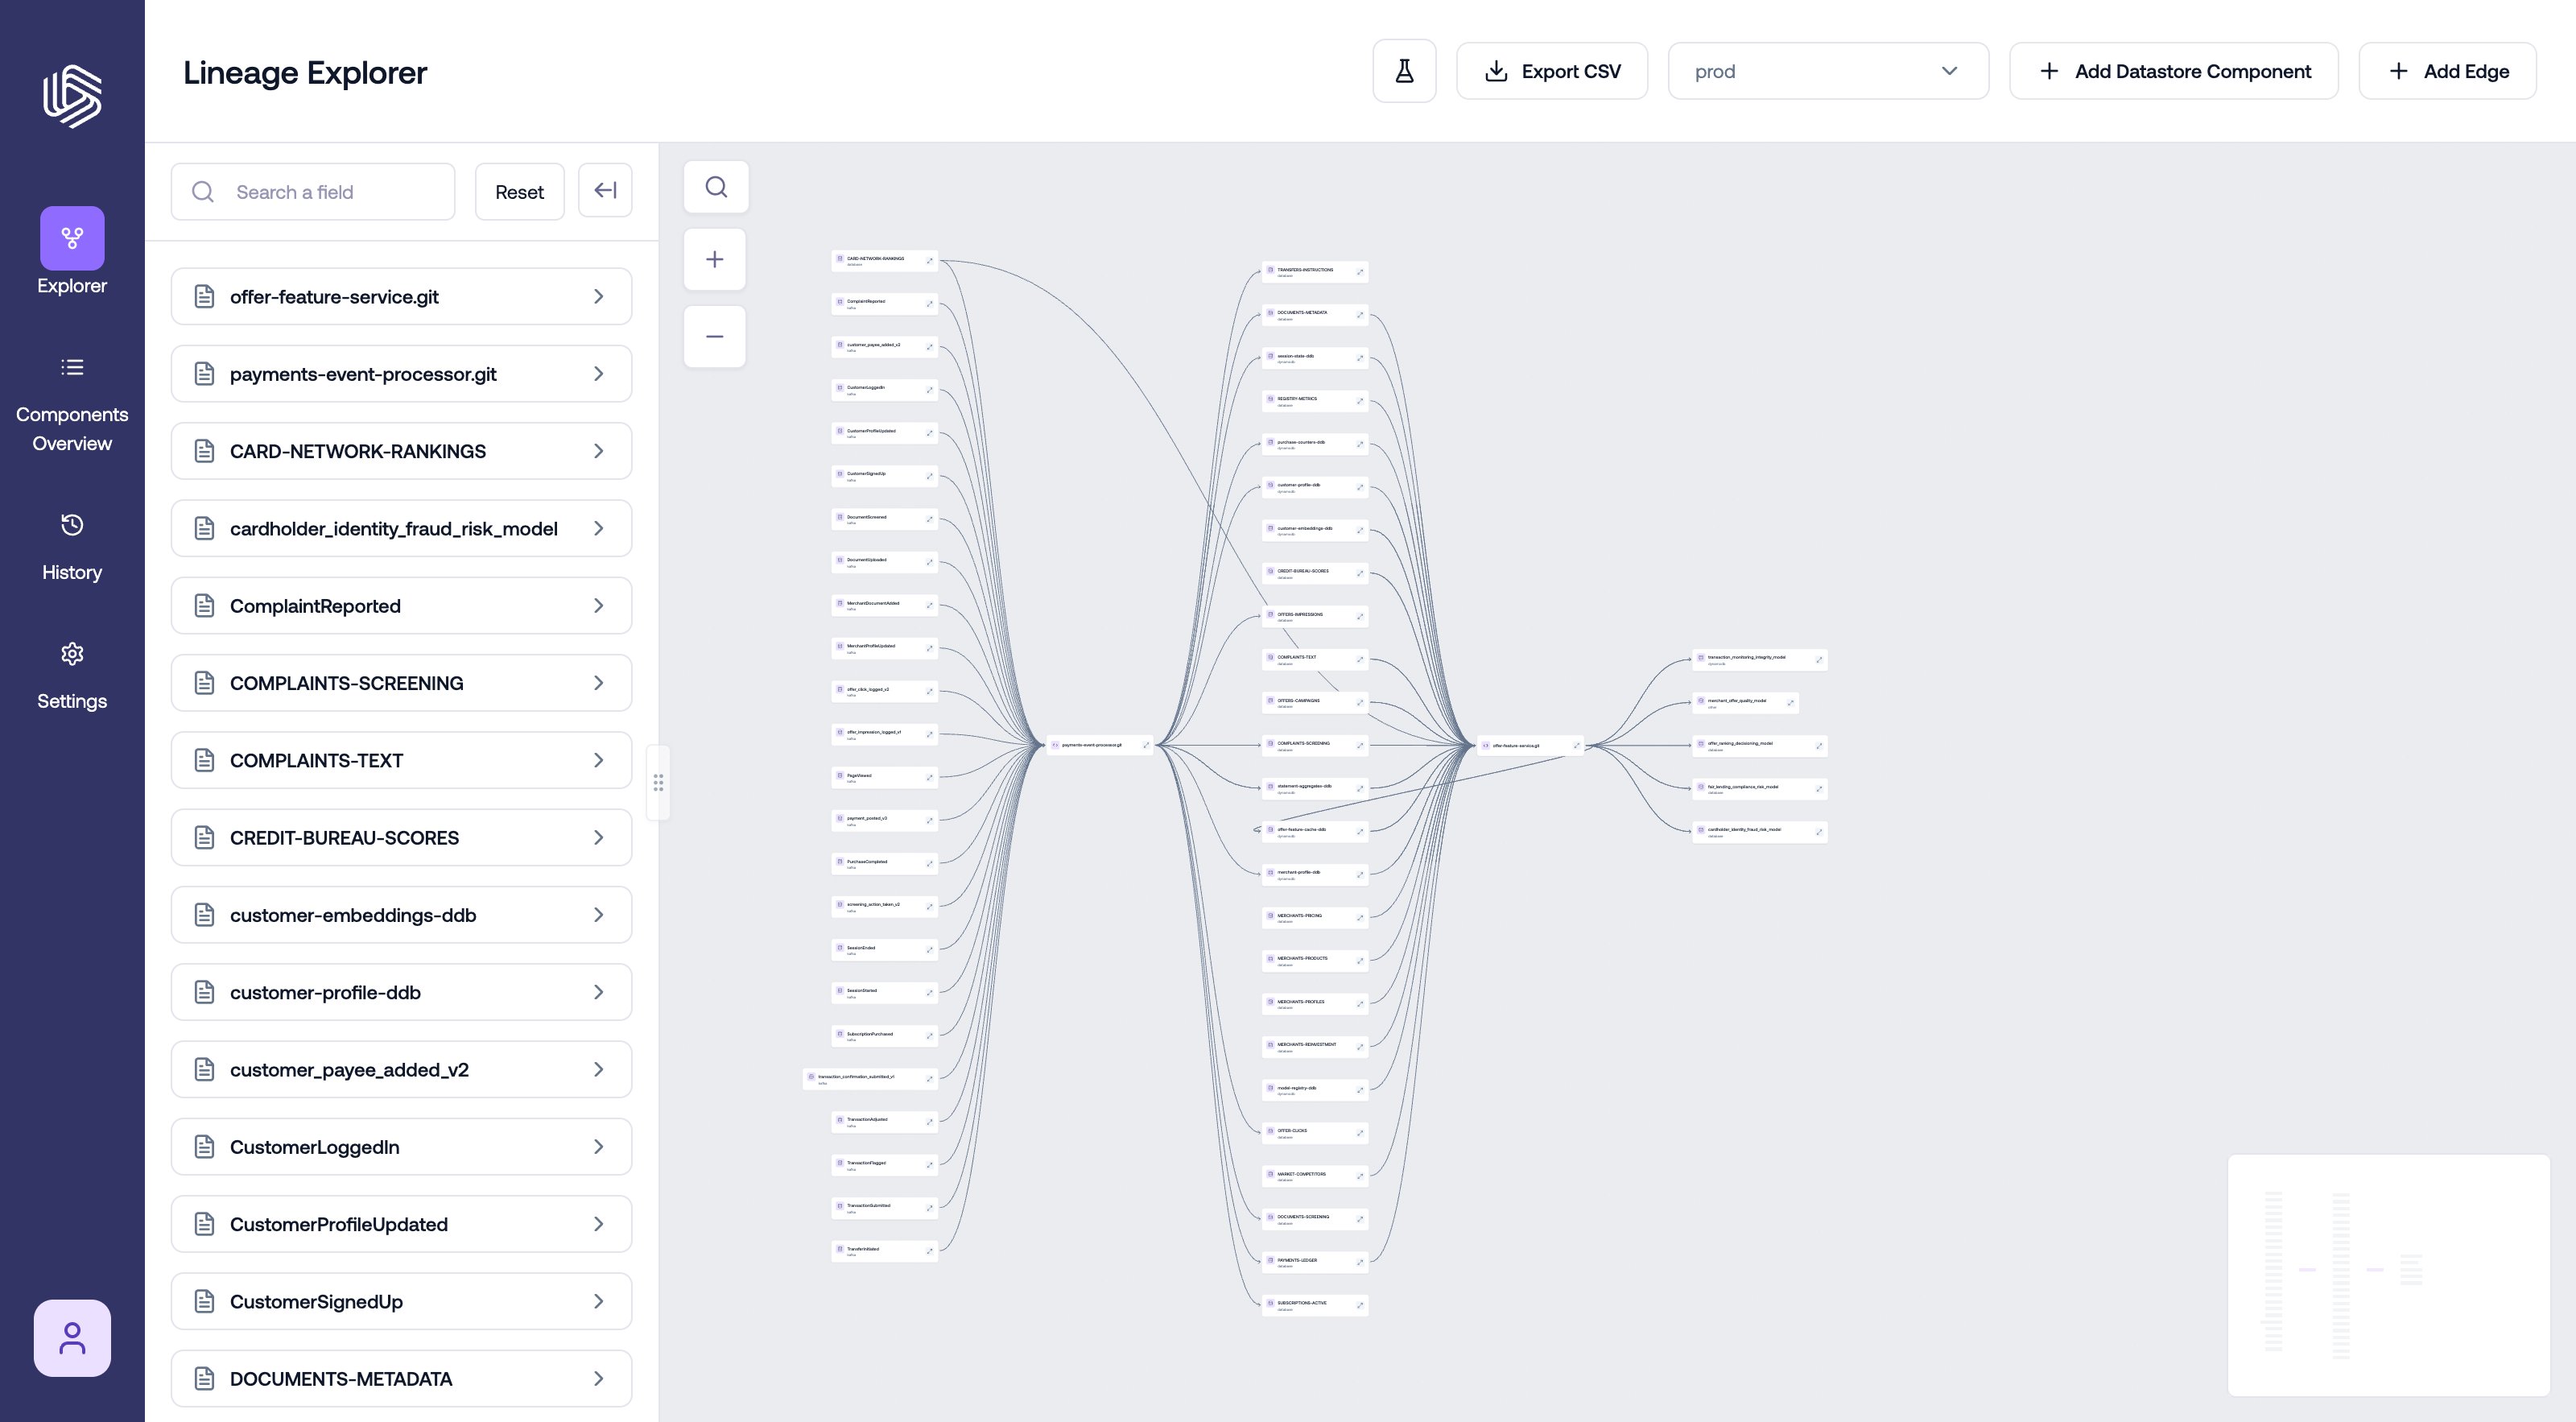Expand COMPLAINTS-SCREENING list row chevron

click(x=598, y=683)
